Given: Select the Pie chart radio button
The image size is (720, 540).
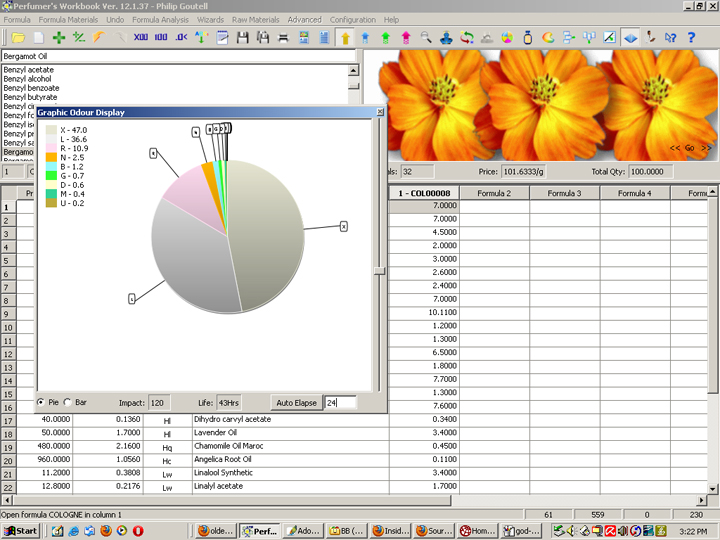Looking at the screenshot, I should [42, 402].
